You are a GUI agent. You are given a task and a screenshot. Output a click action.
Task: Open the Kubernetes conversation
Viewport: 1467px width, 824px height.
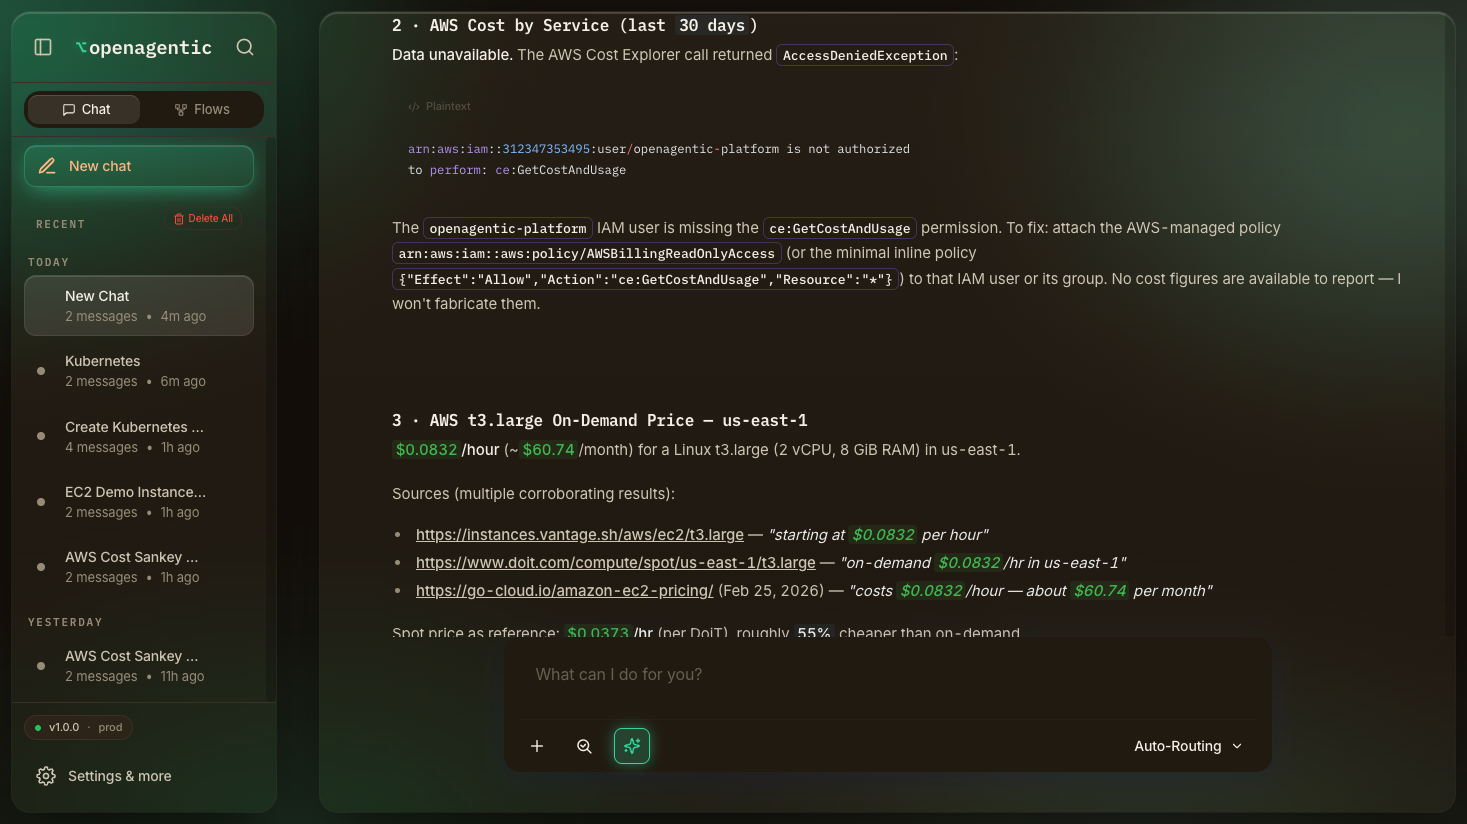[139, 371]
